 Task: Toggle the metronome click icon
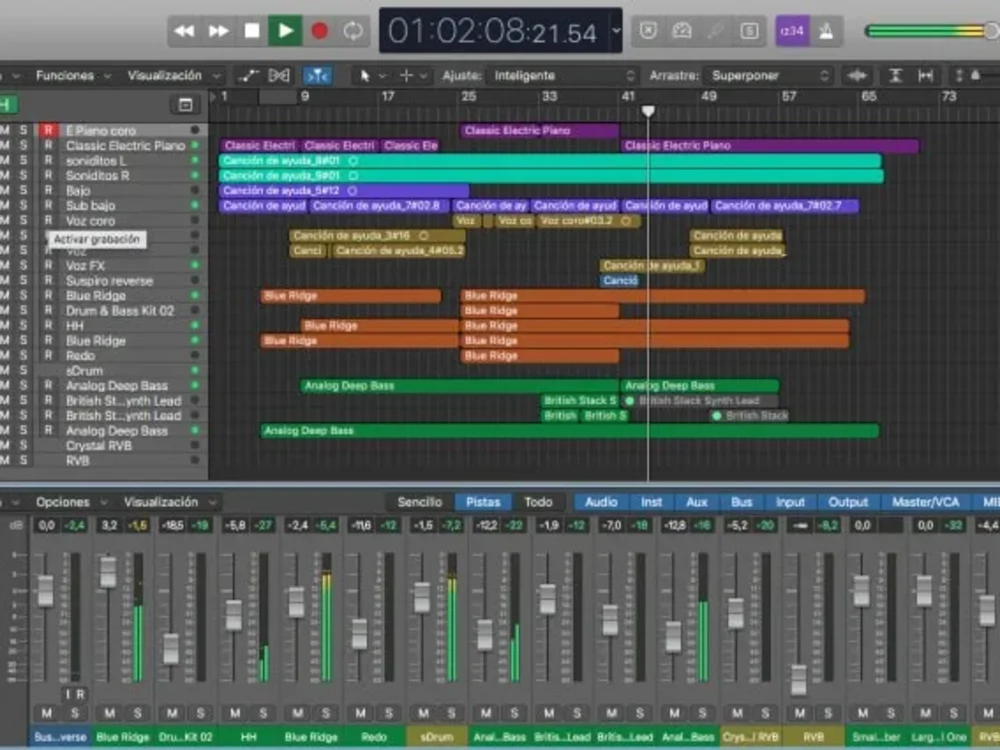point(826,31)
